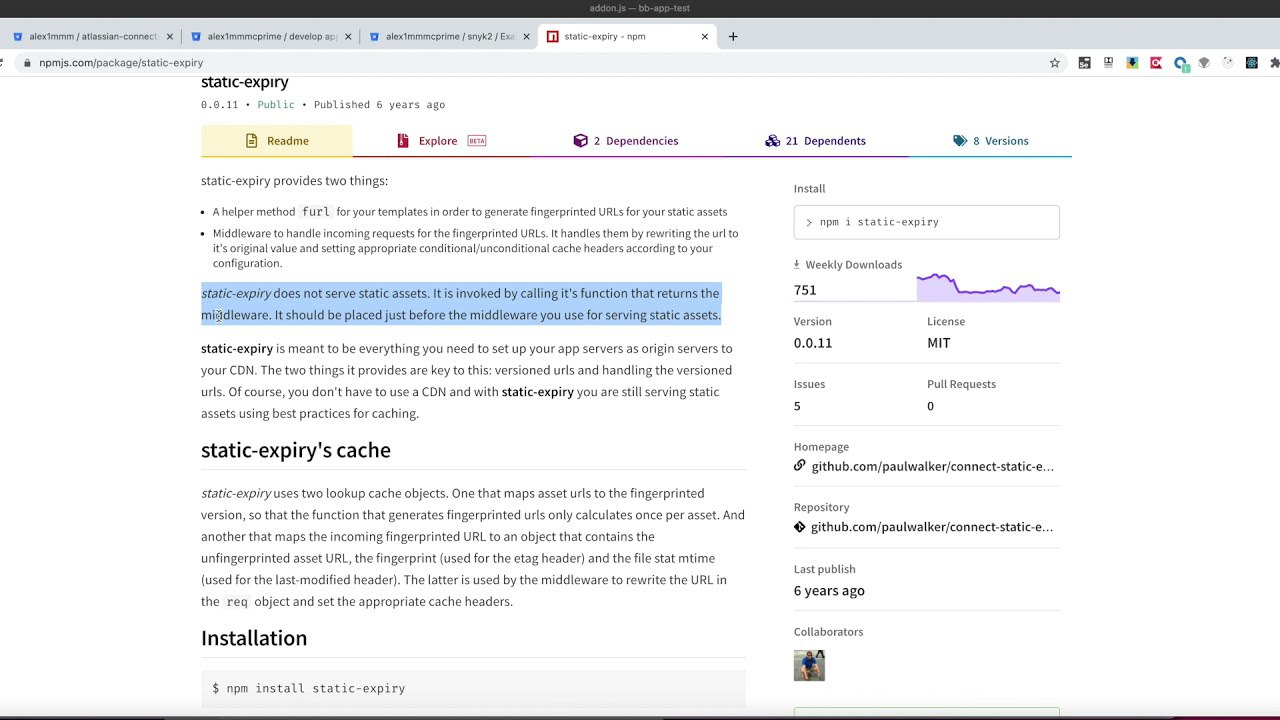
Task: Click the static-expiry's cache heading
Action: pos(296,450)
